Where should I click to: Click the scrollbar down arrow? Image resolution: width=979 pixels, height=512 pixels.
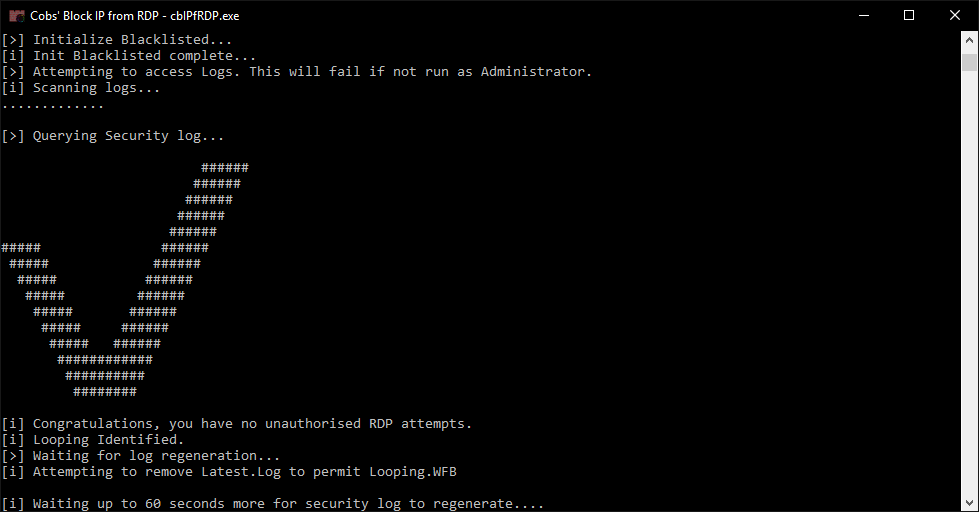pyautogui.click(x=969, y=503)
